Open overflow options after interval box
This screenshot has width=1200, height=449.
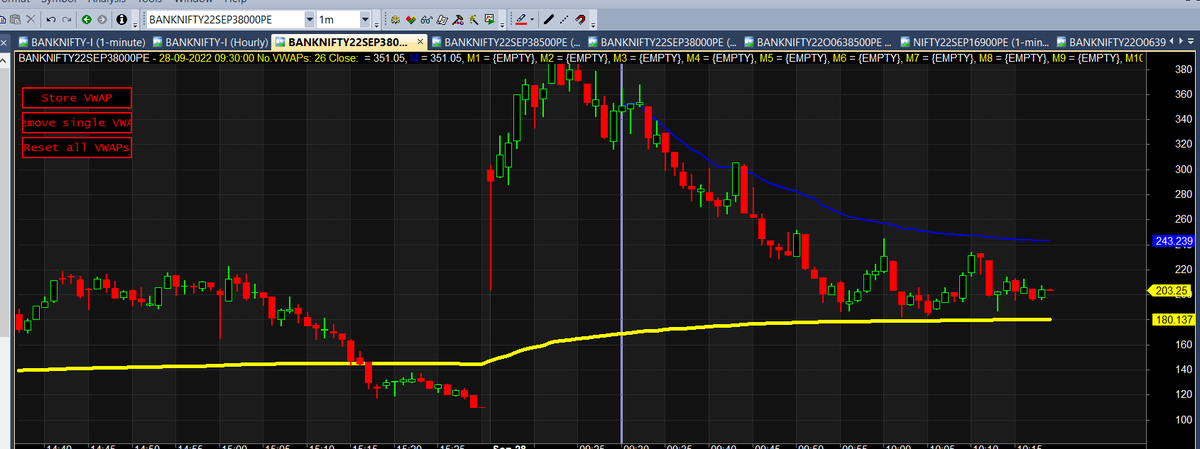click(377, 22)
